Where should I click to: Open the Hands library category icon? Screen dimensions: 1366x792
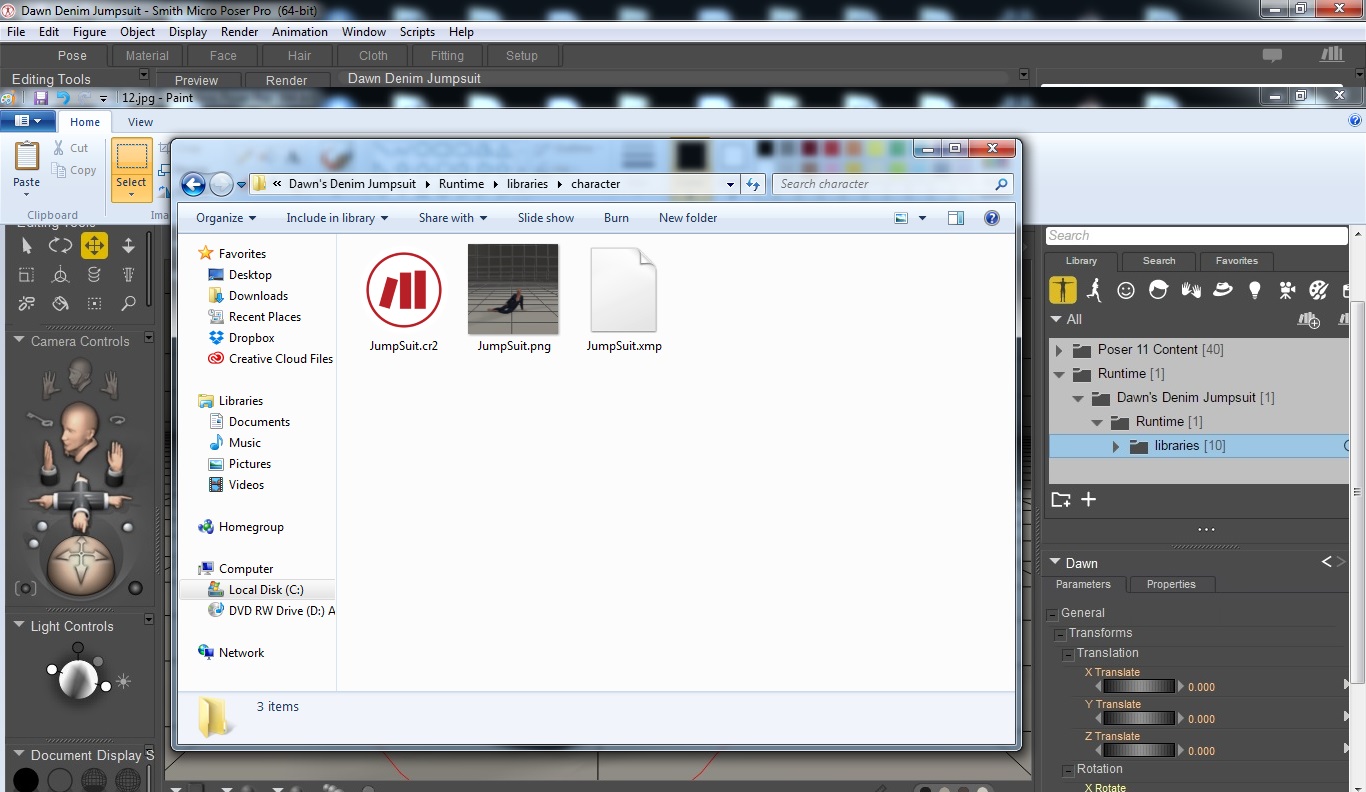[x=1190, y=290]
